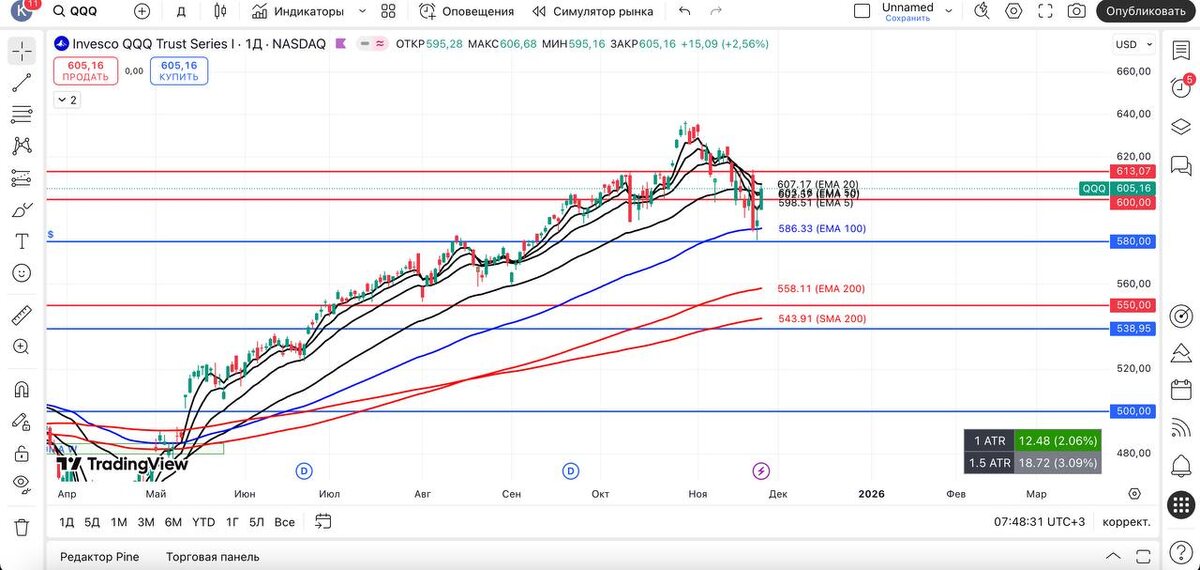Open timezone menu 07:48:31 UTC+3

point(1040,522)
